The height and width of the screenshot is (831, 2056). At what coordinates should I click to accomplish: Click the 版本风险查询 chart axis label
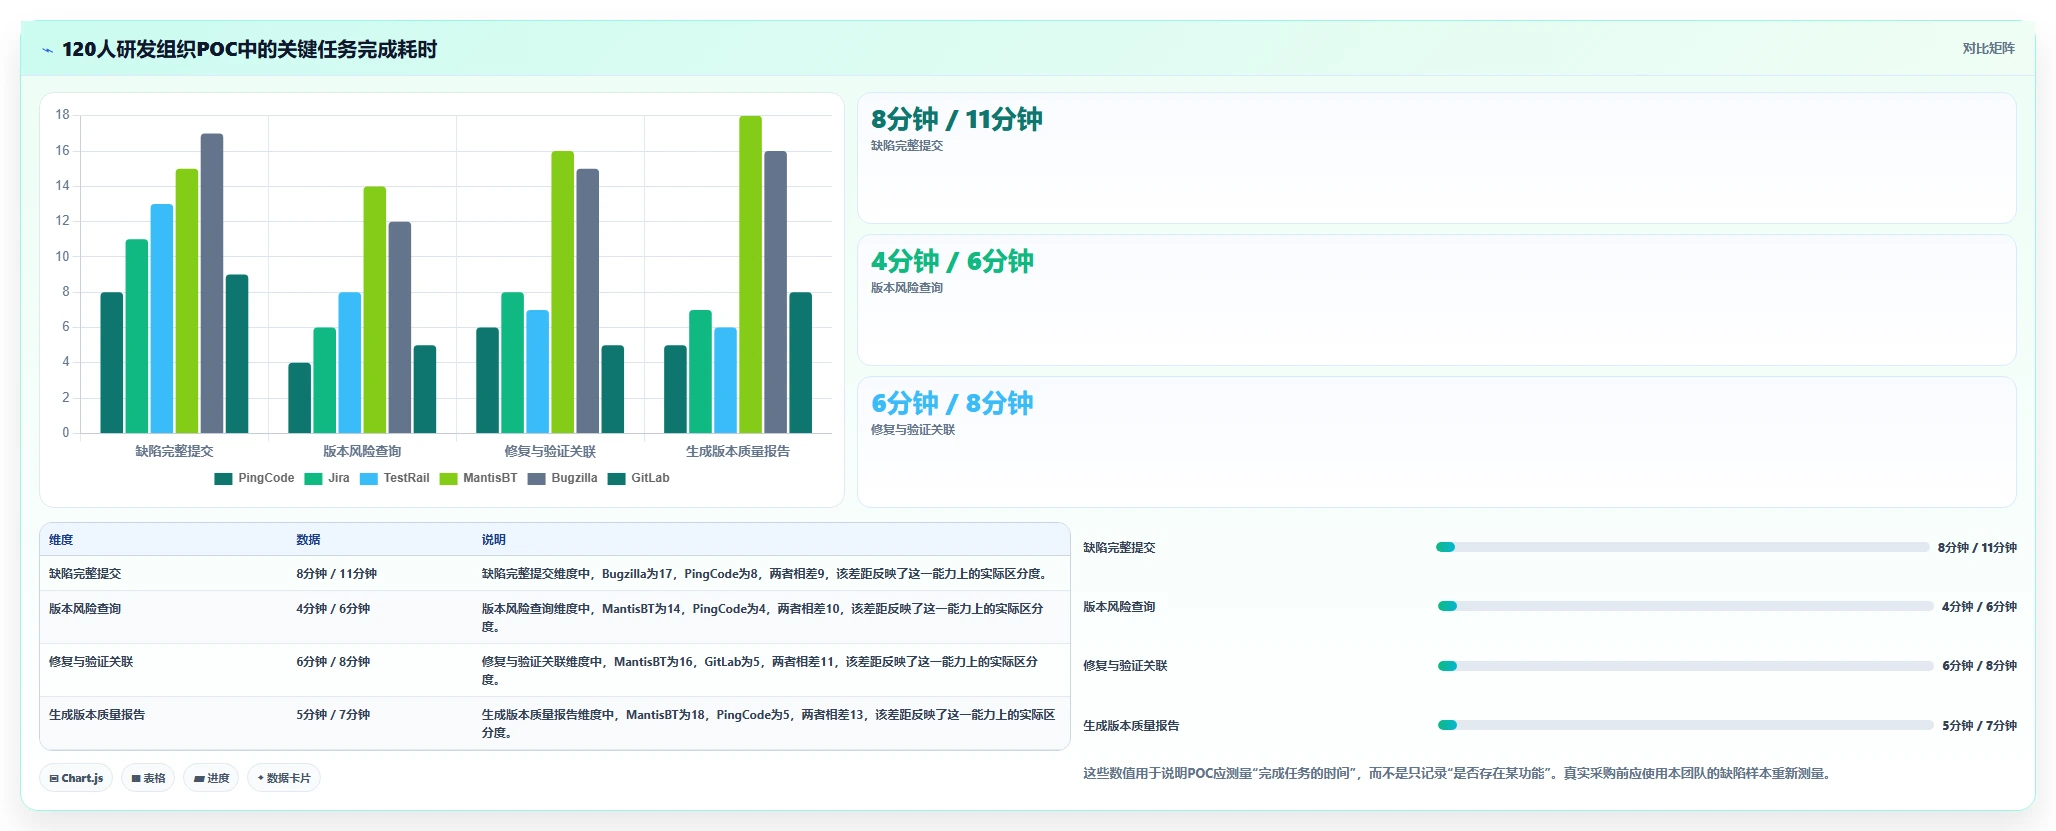click(x=362, y=451)
